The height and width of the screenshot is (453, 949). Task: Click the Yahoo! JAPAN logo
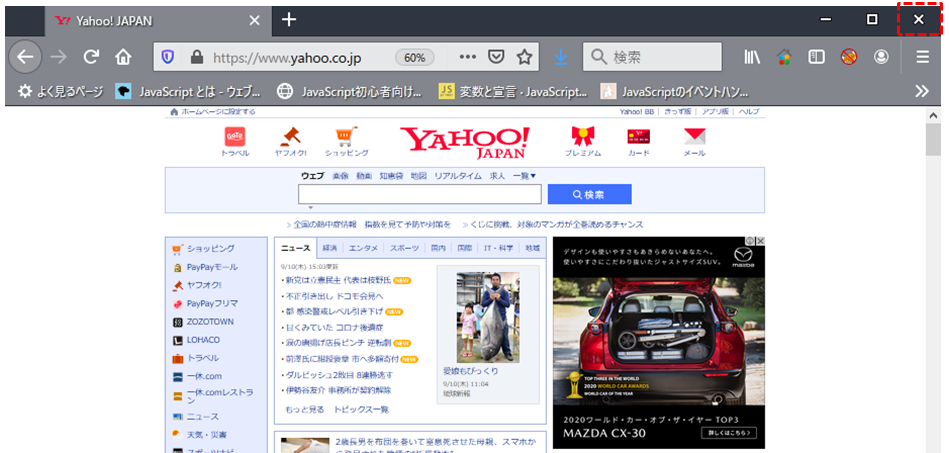click(465, 142)
